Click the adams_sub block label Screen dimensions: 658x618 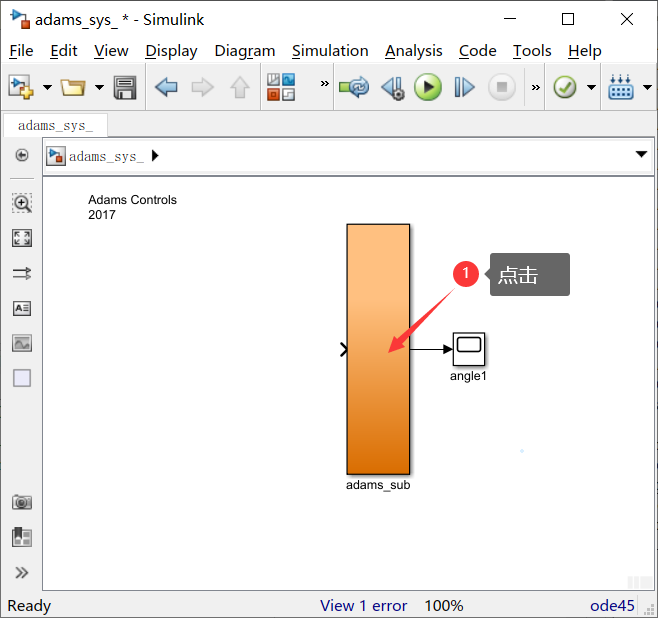tap(378, 485)
